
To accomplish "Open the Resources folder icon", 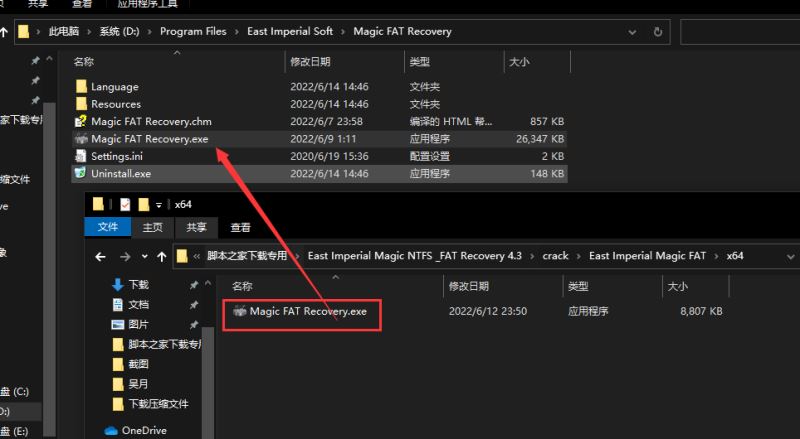I will (81, 104).
